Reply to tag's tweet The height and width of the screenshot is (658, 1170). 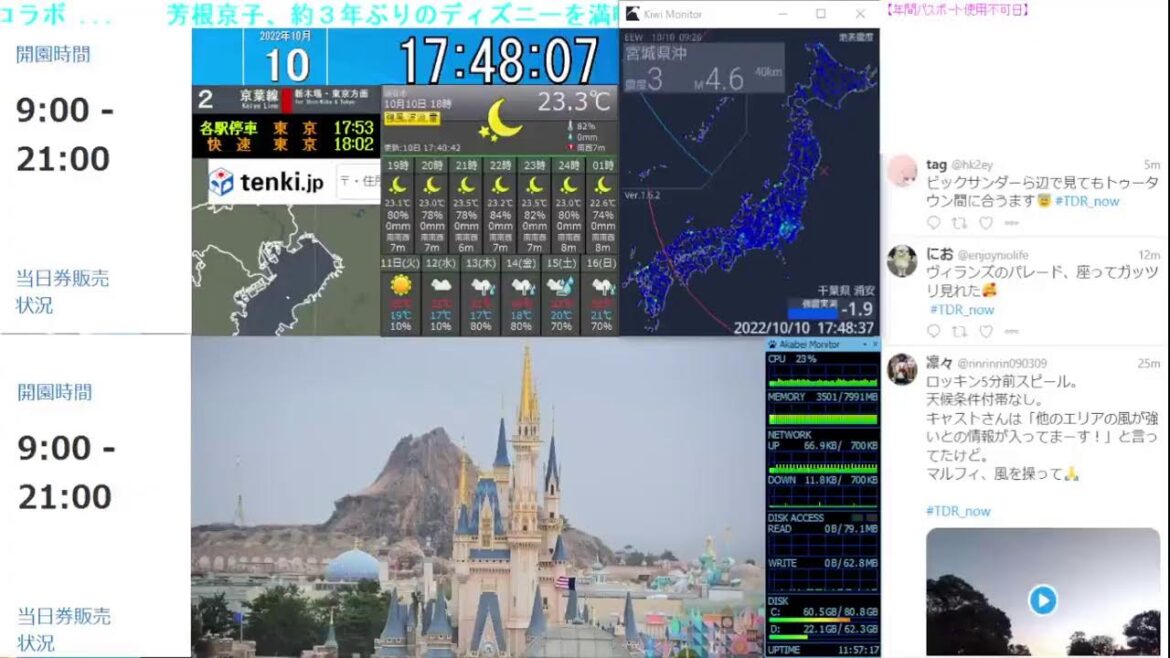tap(933, 222)
